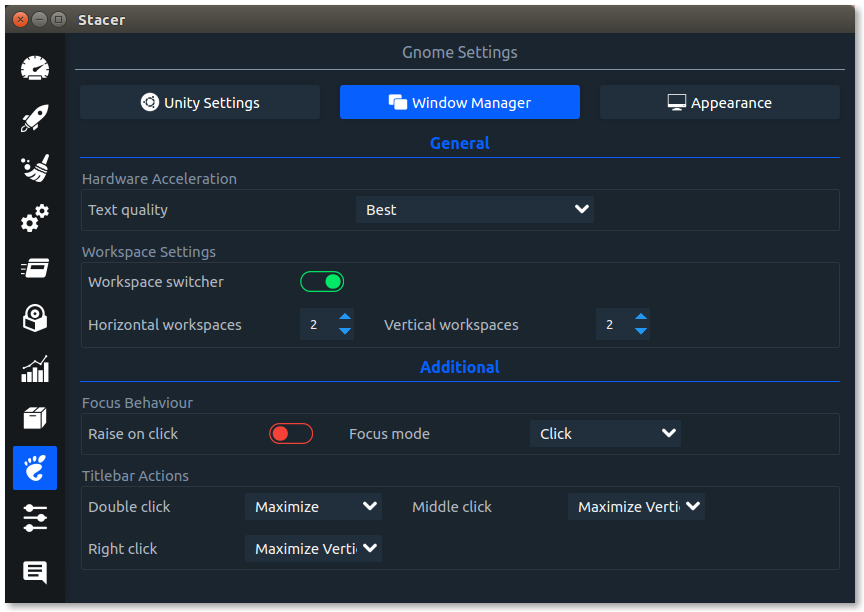Image resolution: width=864 pixels, height=612 pixels.
Task: Expand the Text quality dropdown
Action: pos(474,209)
